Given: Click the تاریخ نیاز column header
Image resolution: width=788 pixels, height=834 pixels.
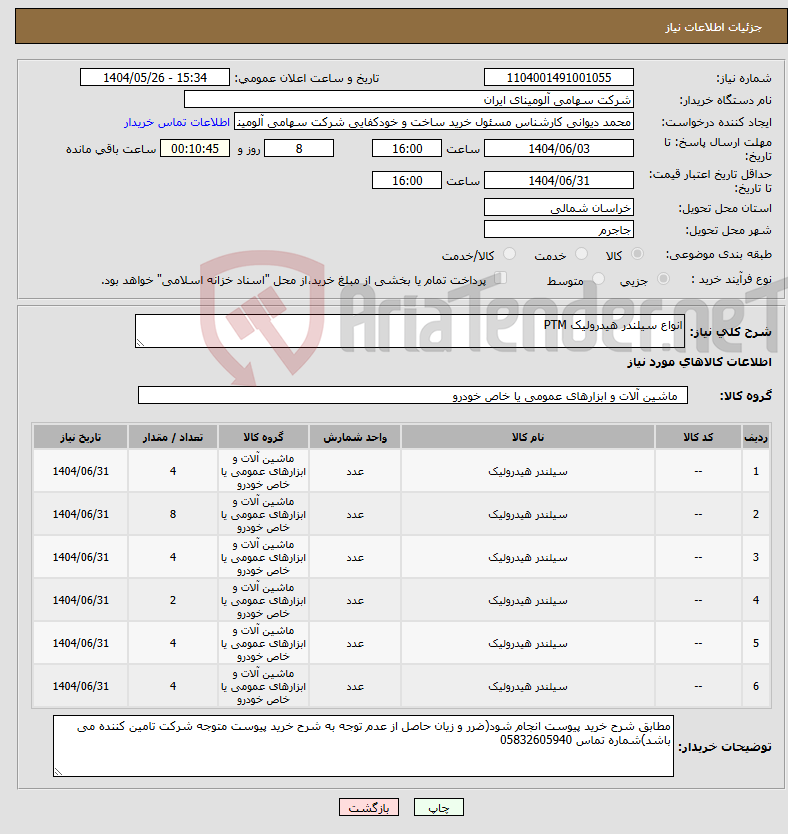Looking at the screenshot, I should (80, 437).
